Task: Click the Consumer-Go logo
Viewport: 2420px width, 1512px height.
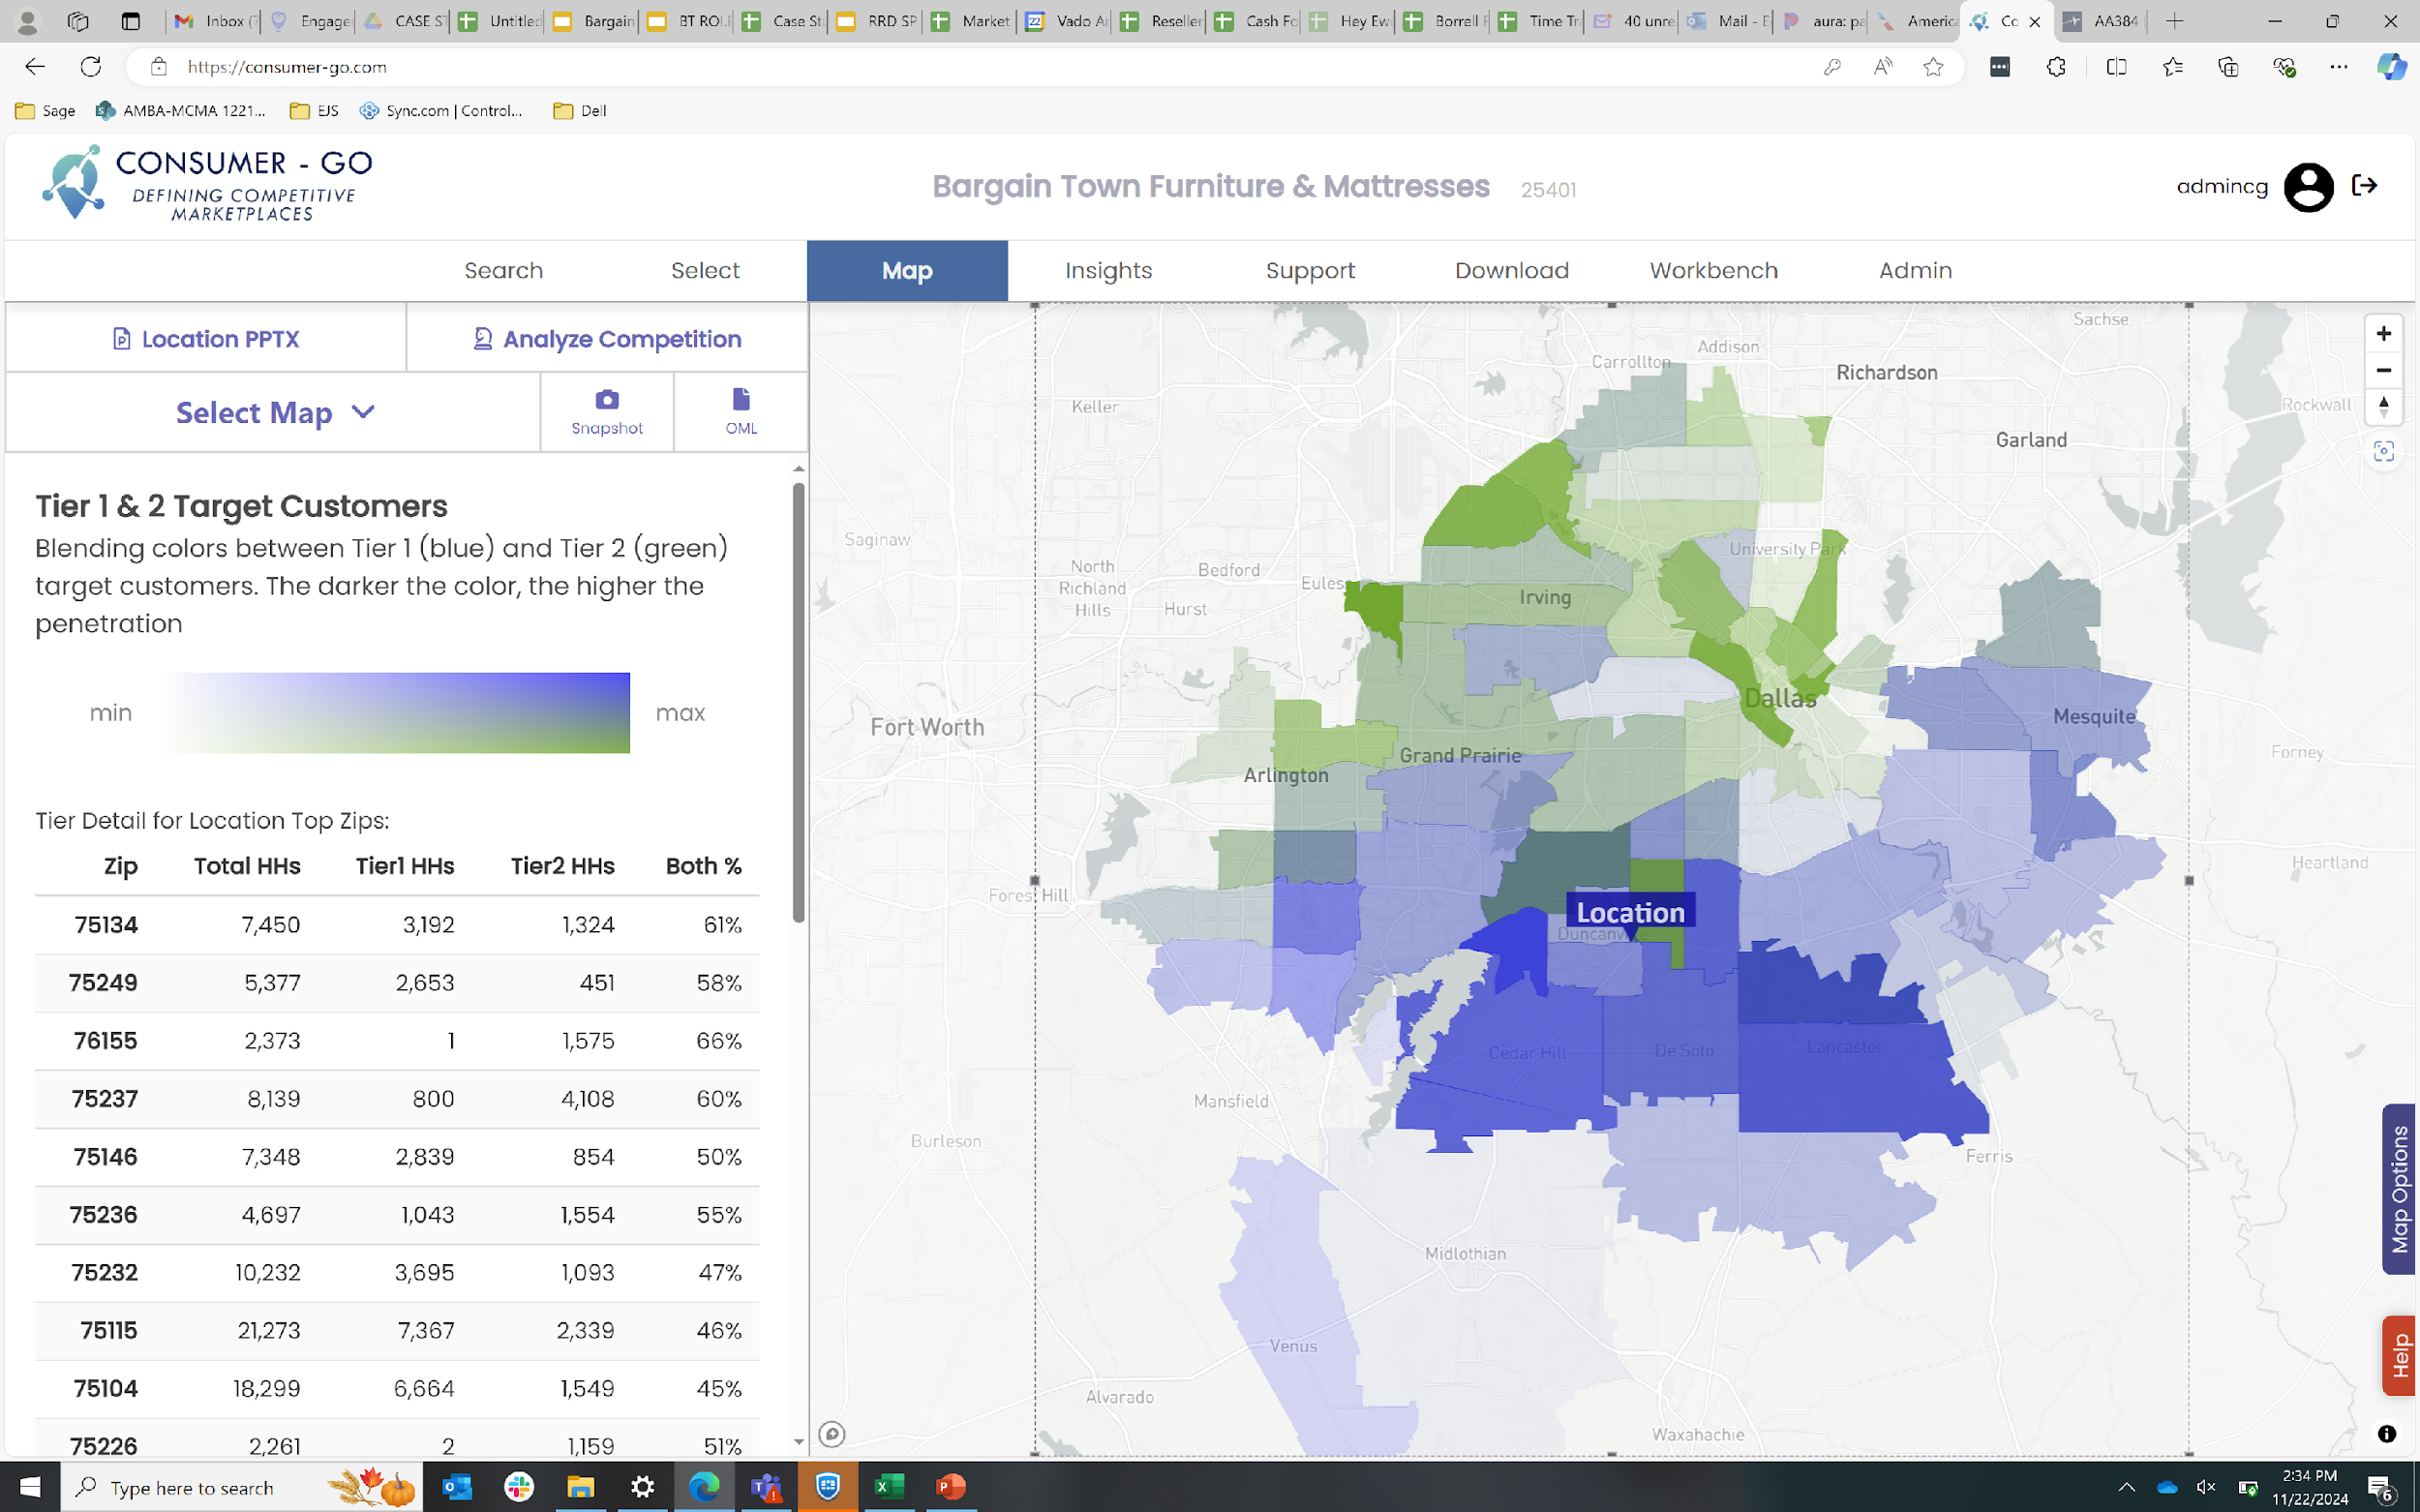Action: 207,184
